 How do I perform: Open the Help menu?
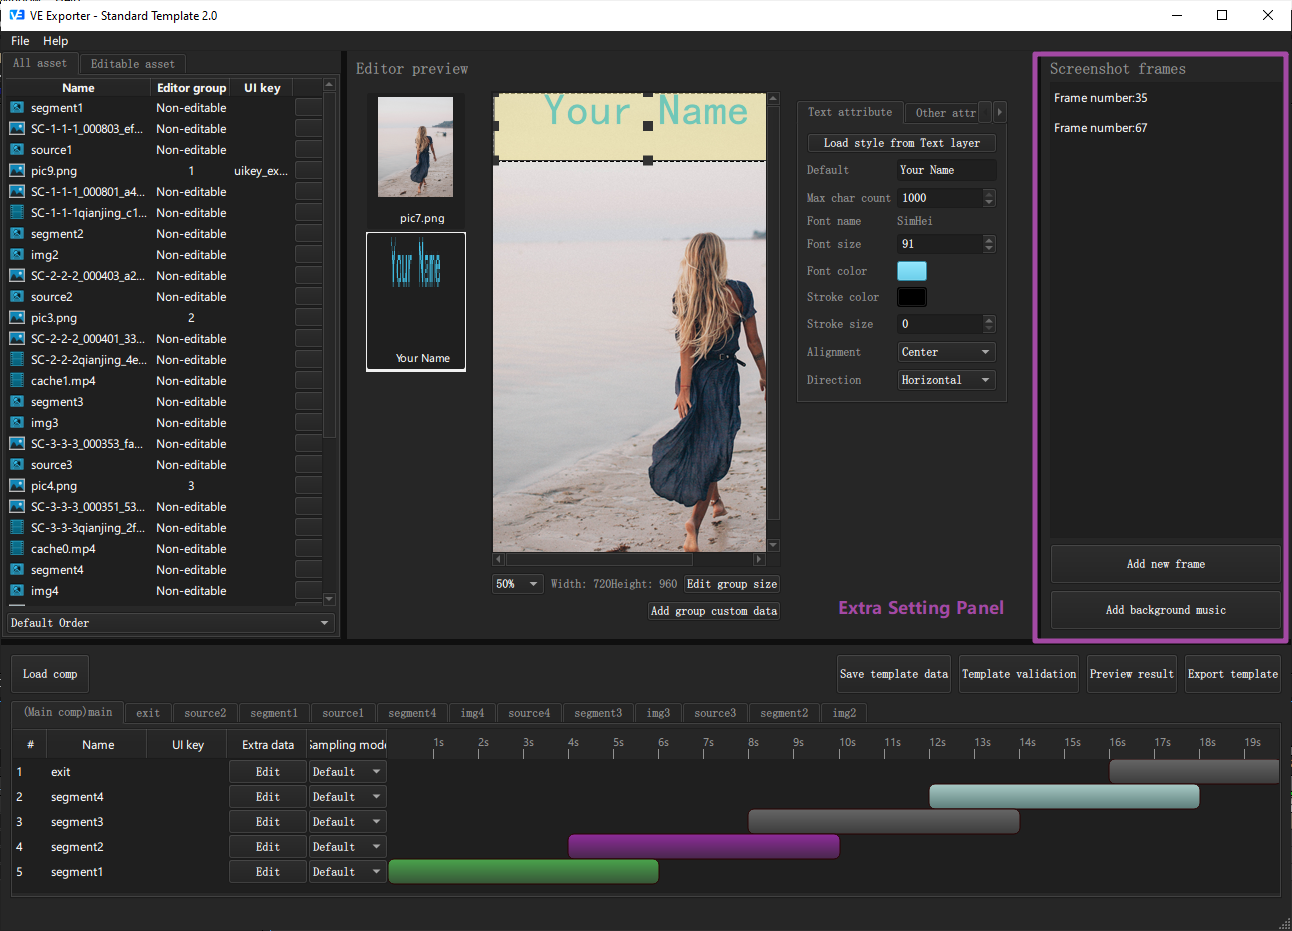point(56,41)
